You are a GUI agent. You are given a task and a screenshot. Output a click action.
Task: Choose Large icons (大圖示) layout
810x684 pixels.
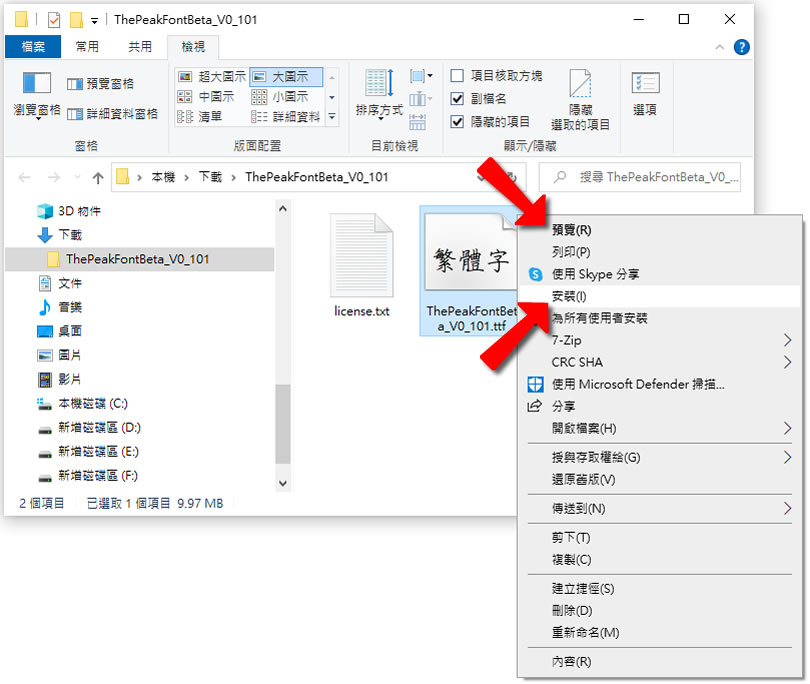tap(286, 76)
